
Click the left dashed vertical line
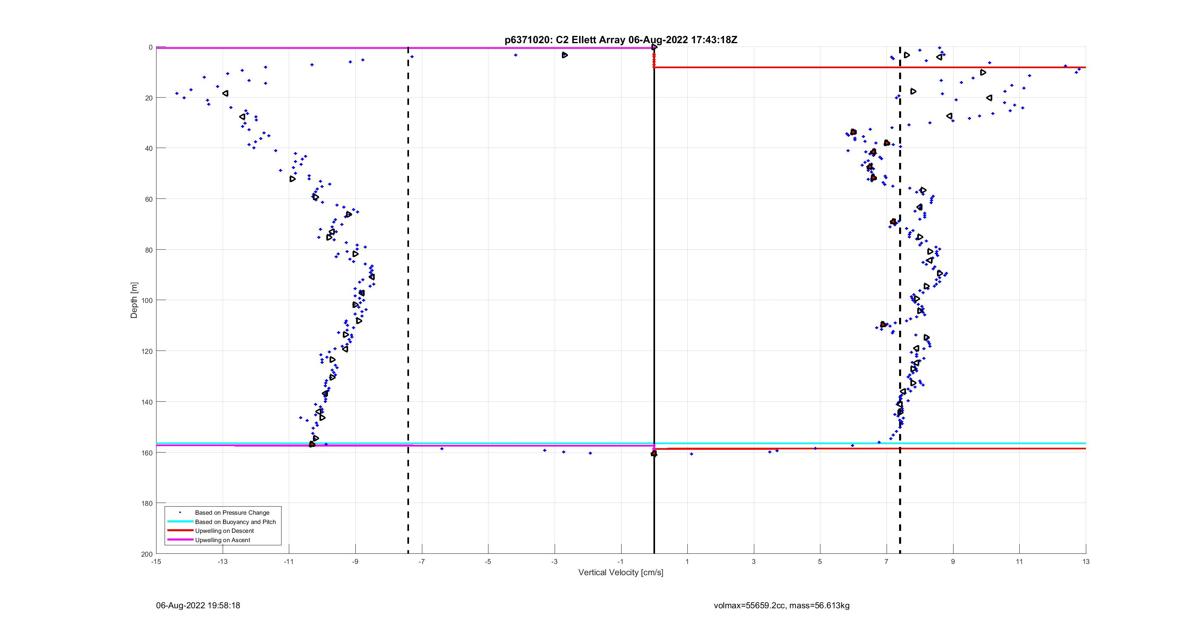408,300
